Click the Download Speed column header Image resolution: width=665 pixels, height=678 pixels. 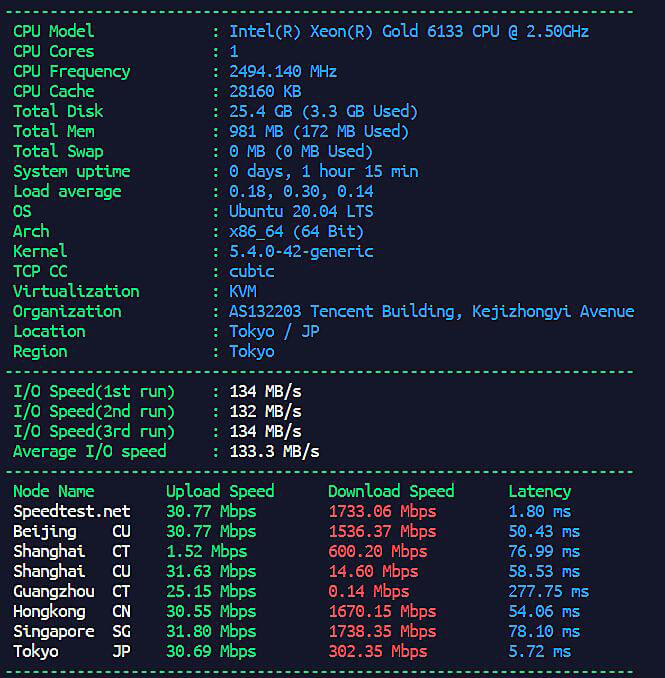coord(391,491)
